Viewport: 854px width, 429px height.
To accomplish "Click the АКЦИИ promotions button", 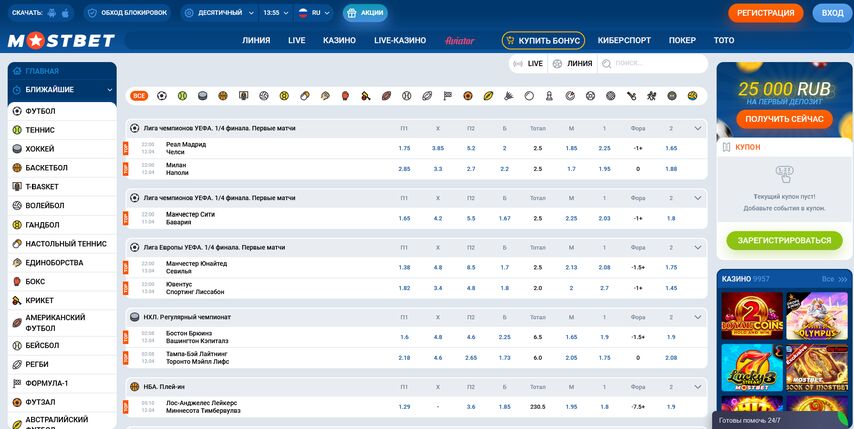I will [365, 13].
